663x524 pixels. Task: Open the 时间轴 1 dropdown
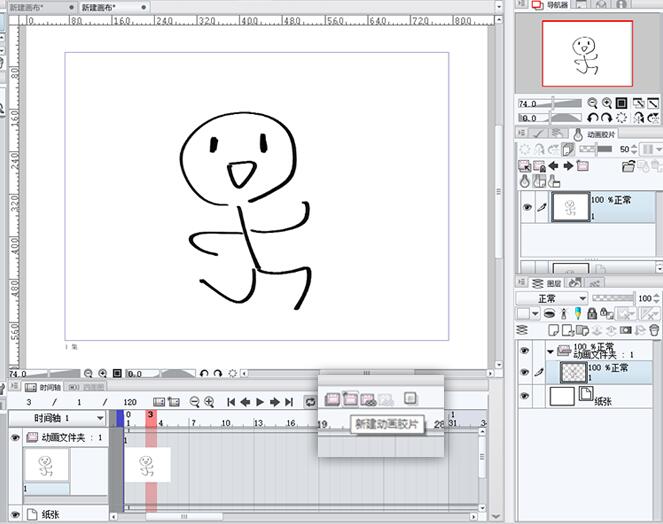tap(100, 418)
